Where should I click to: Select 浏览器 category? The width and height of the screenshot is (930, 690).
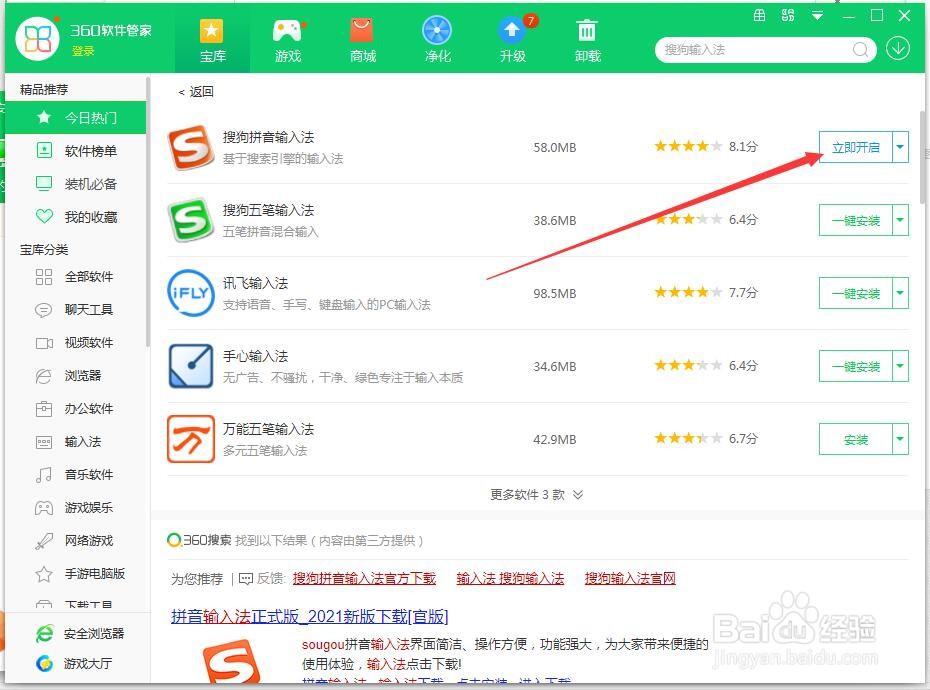point(75,376)
